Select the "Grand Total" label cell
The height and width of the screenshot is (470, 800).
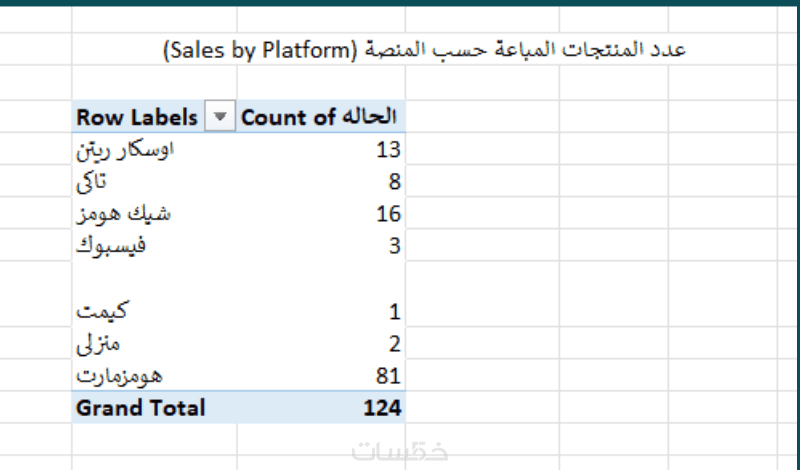coord(140,408)
